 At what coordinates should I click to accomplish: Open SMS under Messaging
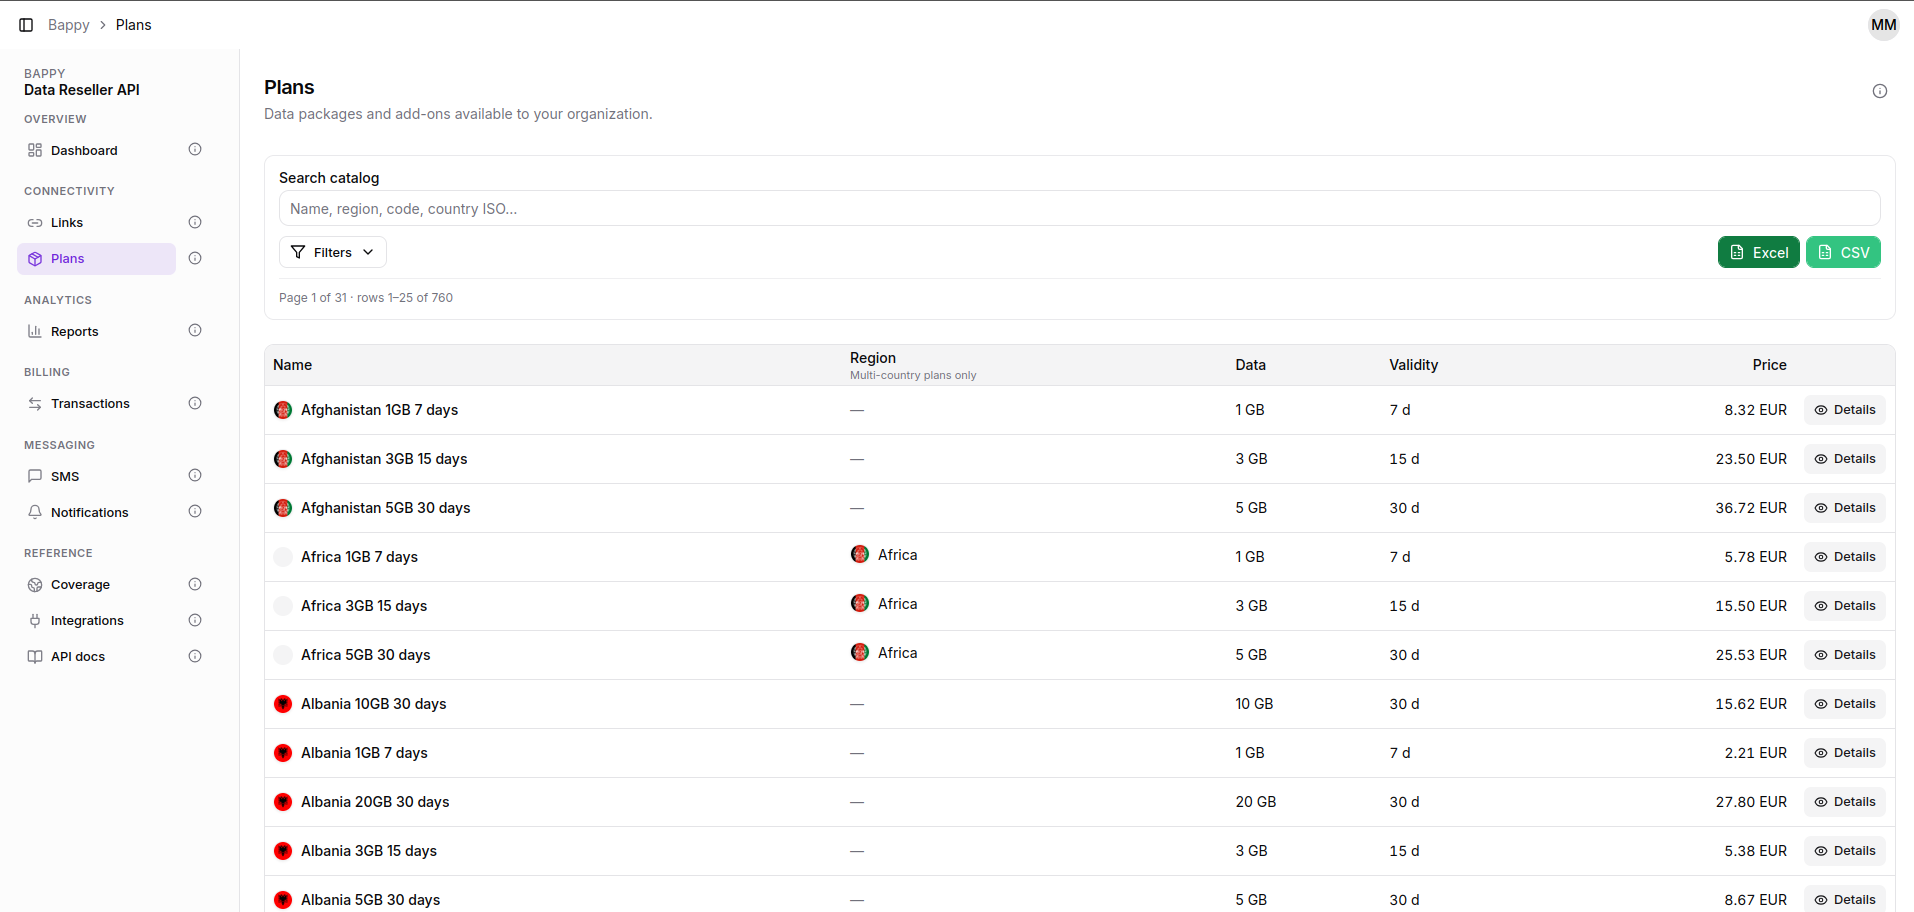click(x=96, y=476)
